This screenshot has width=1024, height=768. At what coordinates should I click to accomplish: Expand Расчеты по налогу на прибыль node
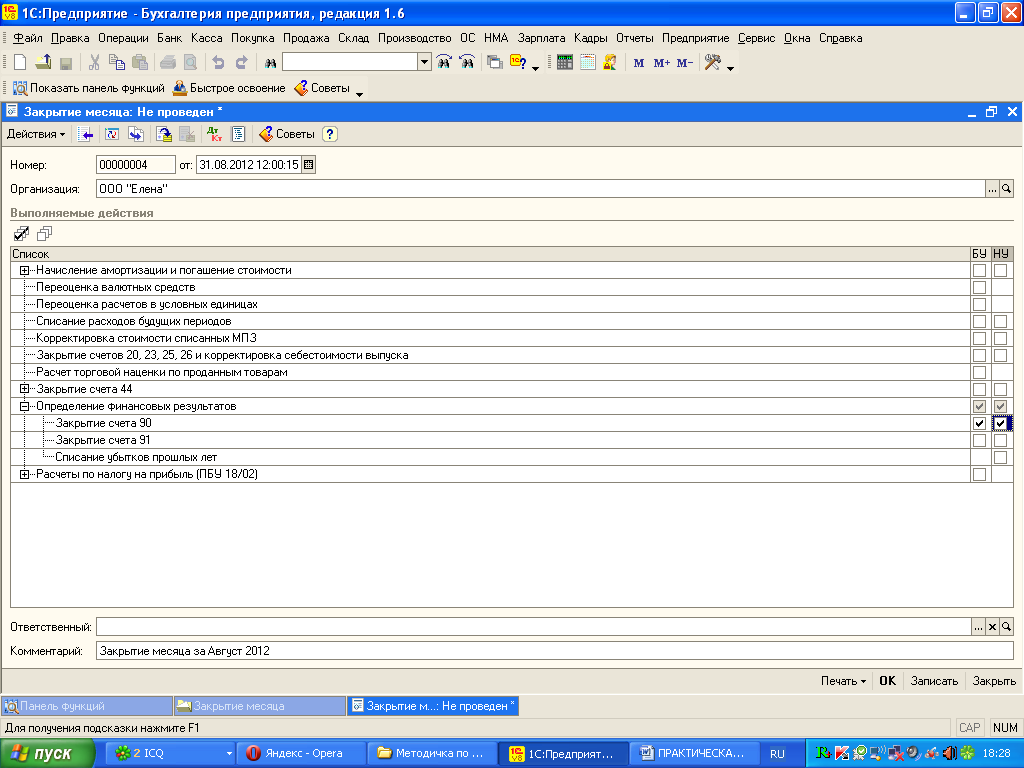24,474
